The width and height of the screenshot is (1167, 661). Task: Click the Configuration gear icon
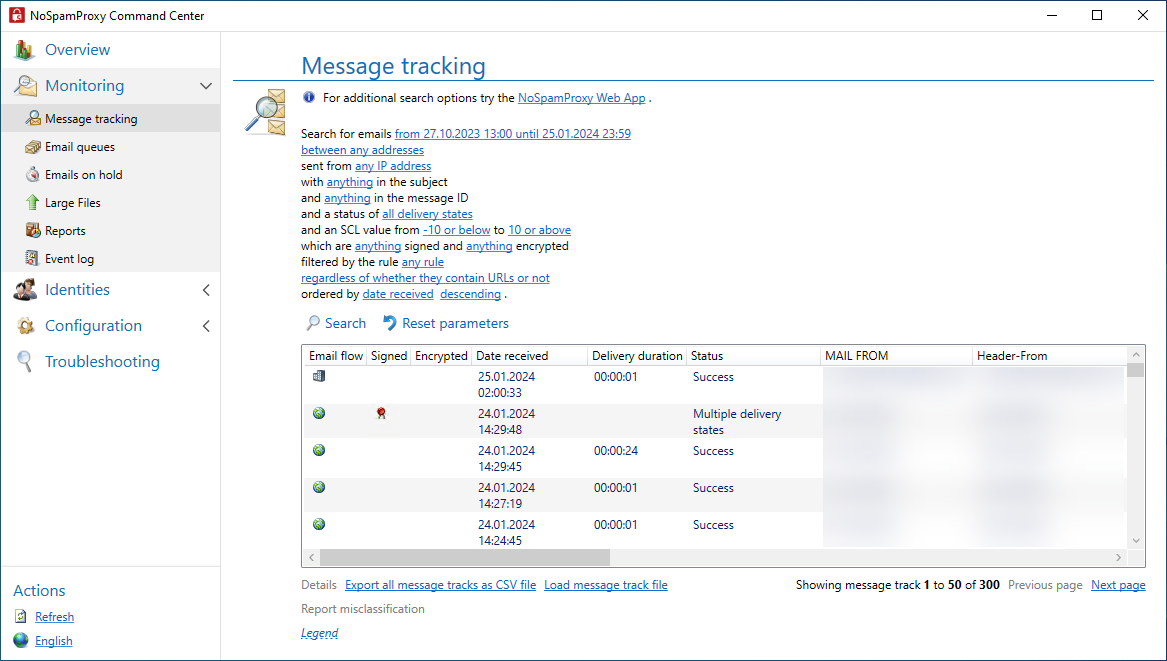[25, 326]
